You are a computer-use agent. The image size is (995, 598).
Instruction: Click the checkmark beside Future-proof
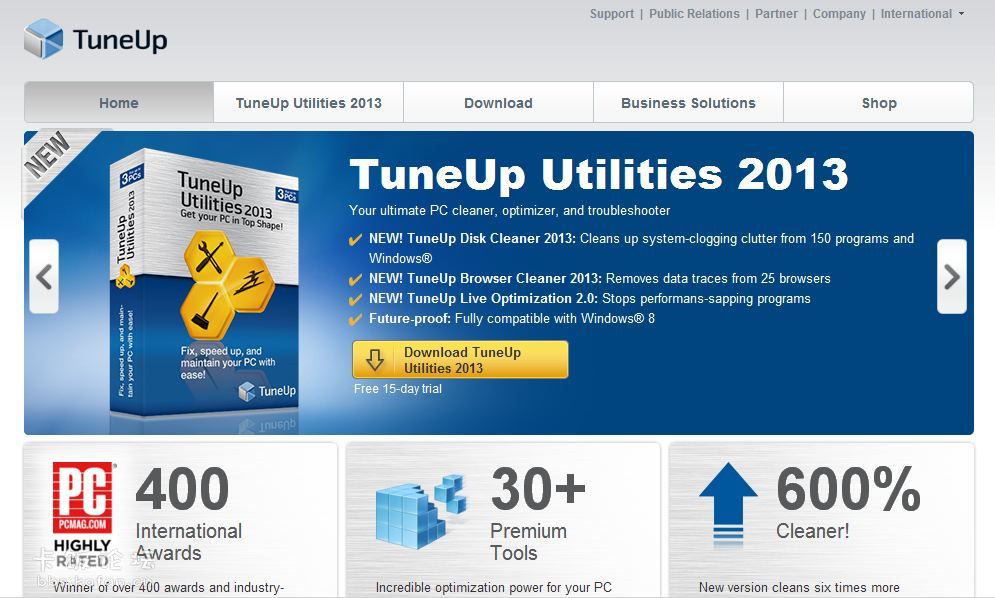(355, 319)
